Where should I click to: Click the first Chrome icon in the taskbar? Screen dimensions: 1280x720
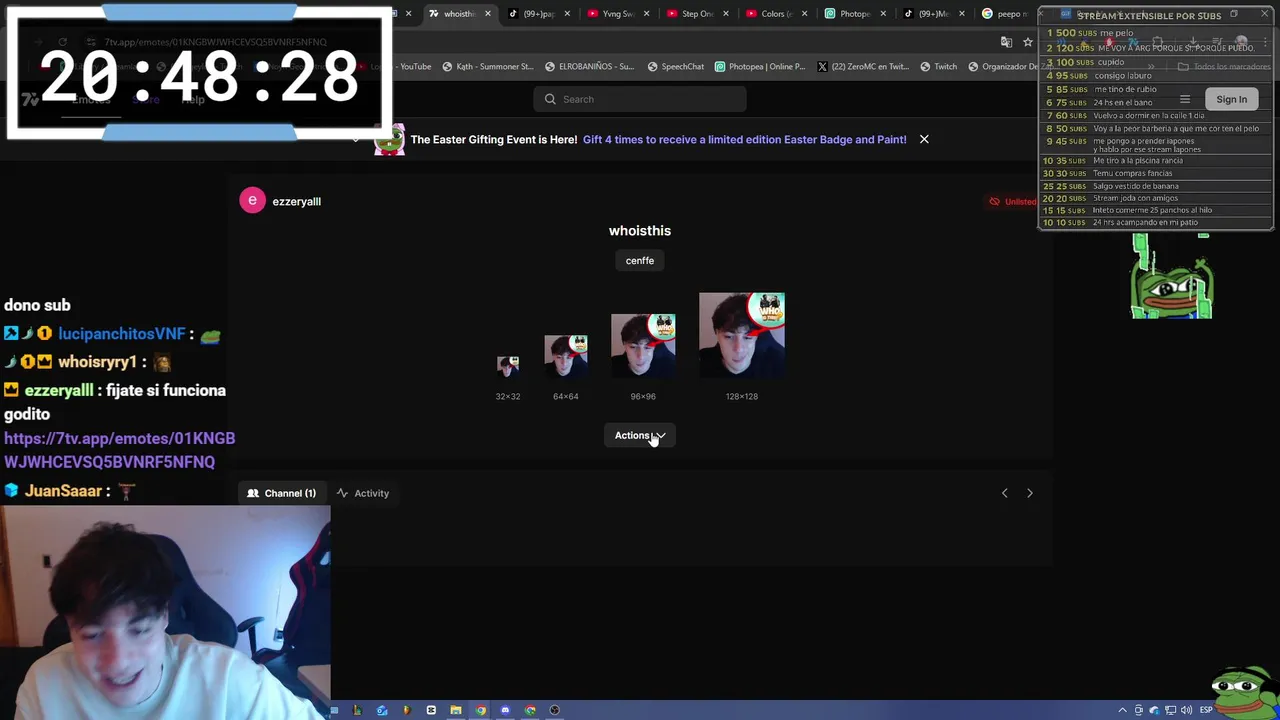[x=481, y=710]
